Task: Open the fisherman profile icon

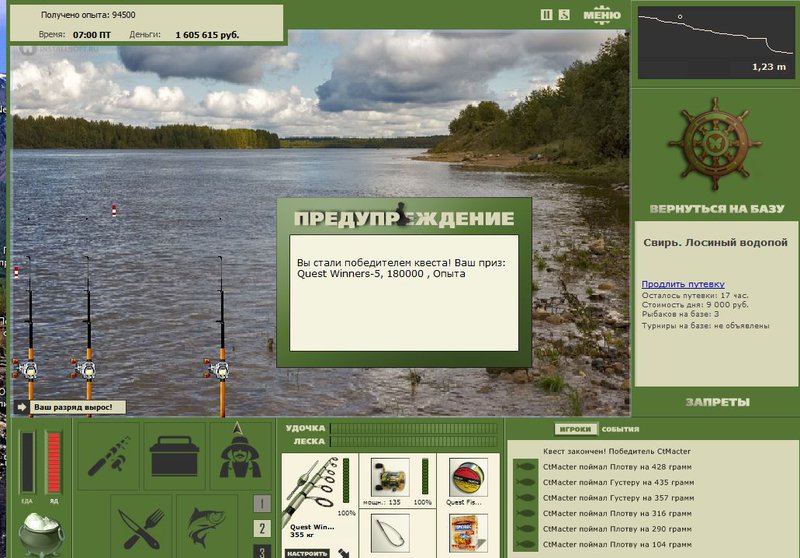Action: 240,456
